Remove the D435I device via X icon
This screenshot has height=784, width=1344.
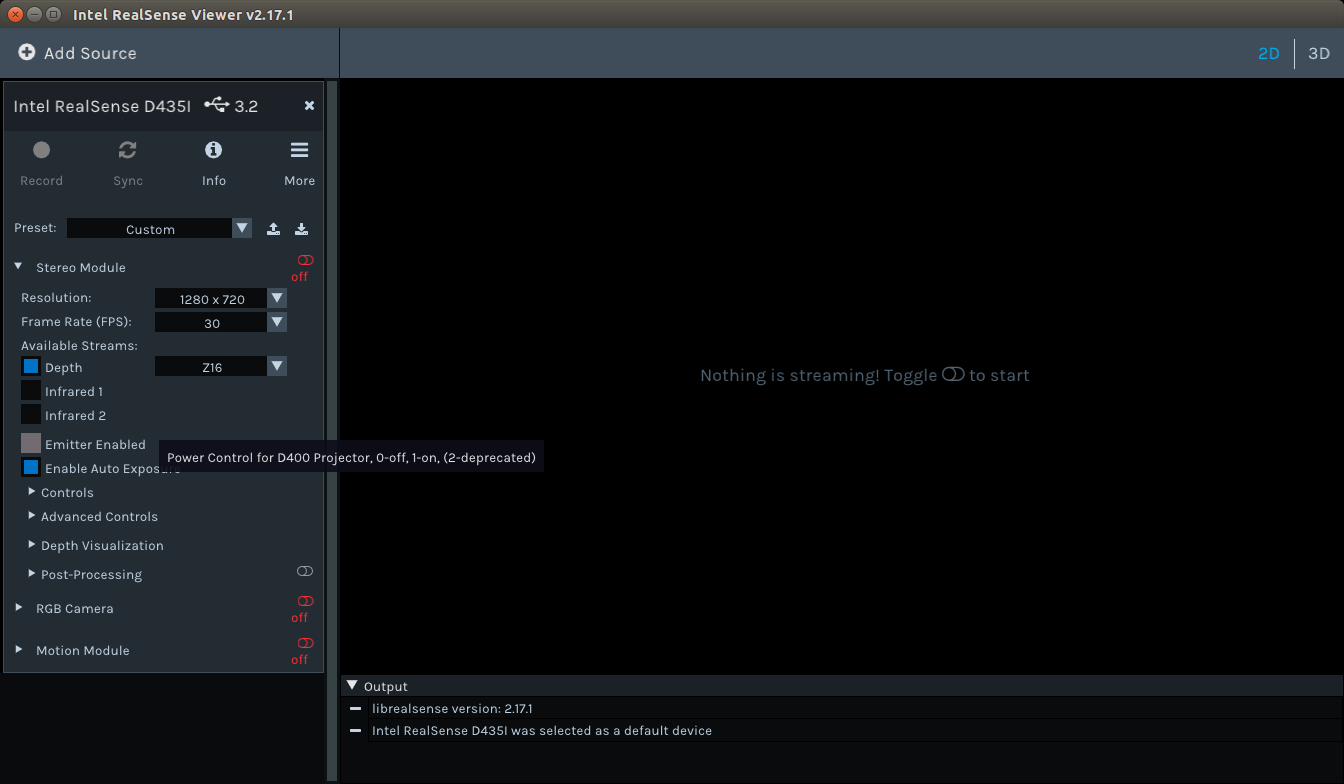click(309, 105)
